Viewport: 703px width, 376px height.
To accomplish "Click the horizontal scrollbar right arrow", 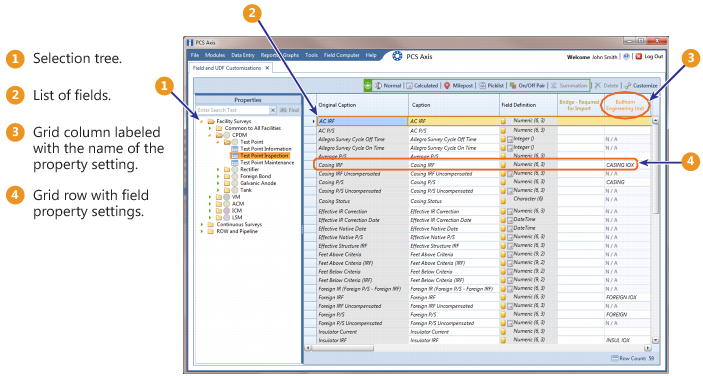I will [x=647, y=348].
